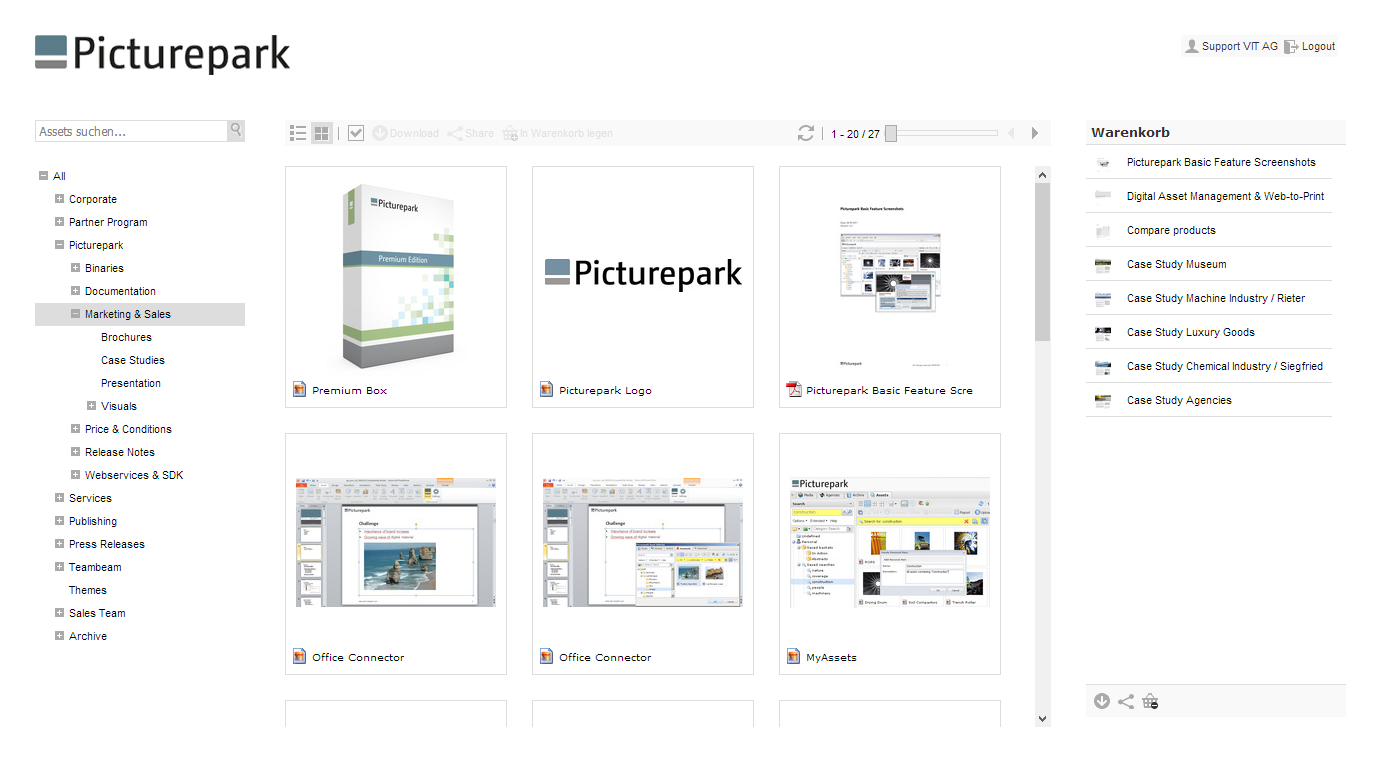The width and height of the screenshot is (1381, 762).
Task: Open Digital Asset Management & Web-to-Print basket item
Action: tap(1225, 196)
